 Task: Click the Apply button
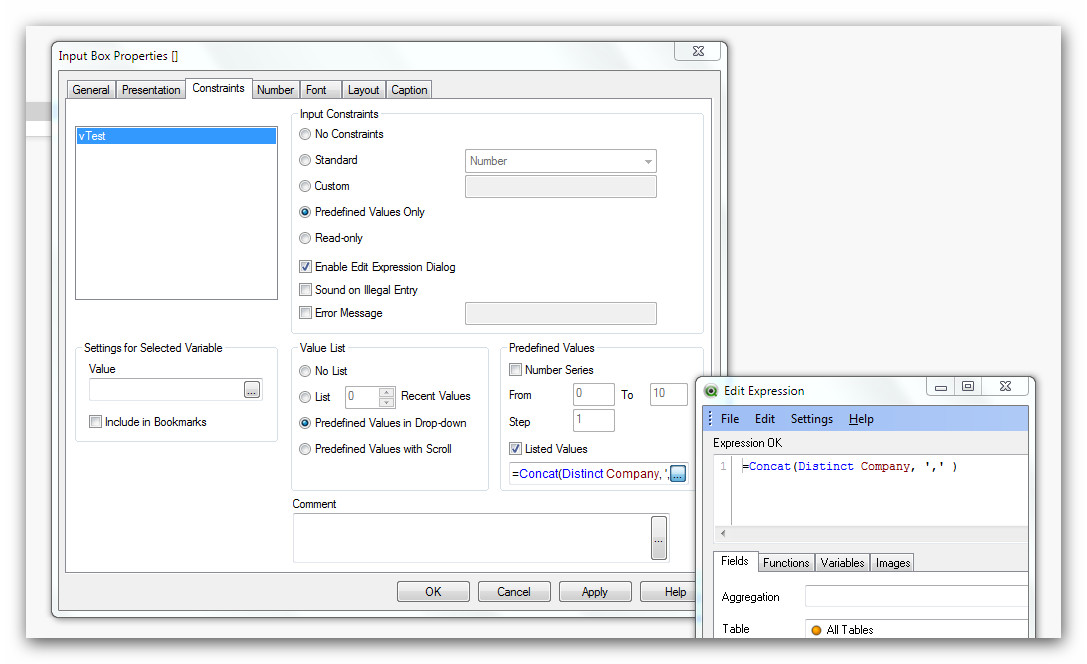tap(595, 592)
